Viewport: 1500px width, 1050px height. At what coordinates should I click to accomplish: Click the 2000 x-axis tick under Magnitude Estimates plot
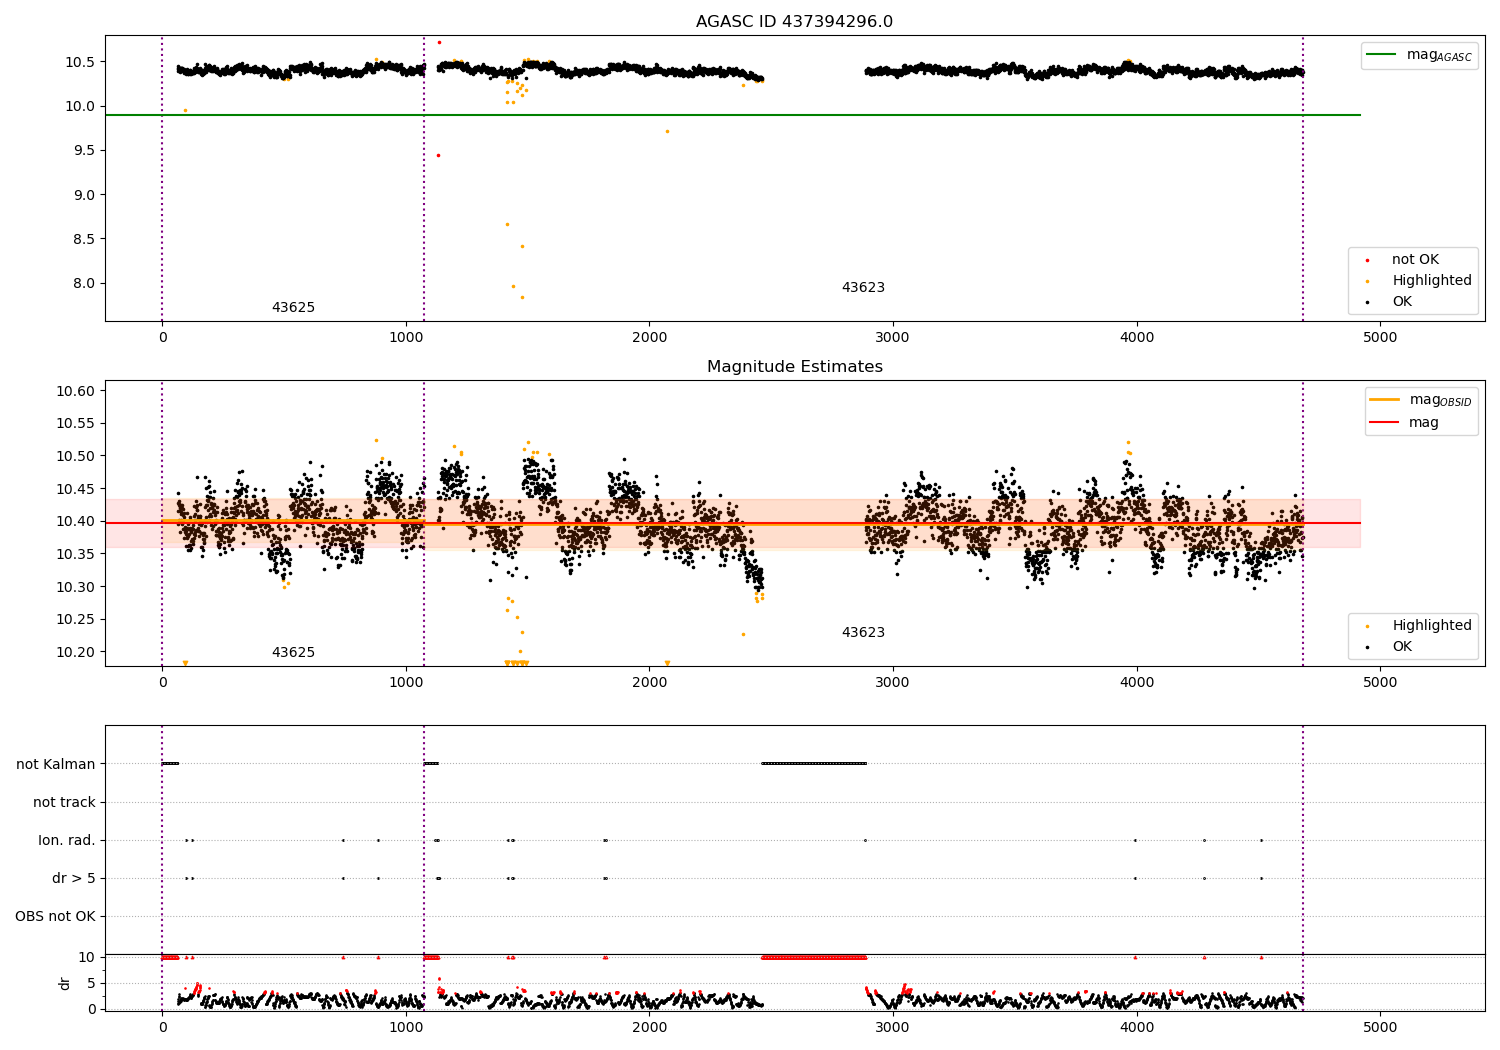coord(649,683)
